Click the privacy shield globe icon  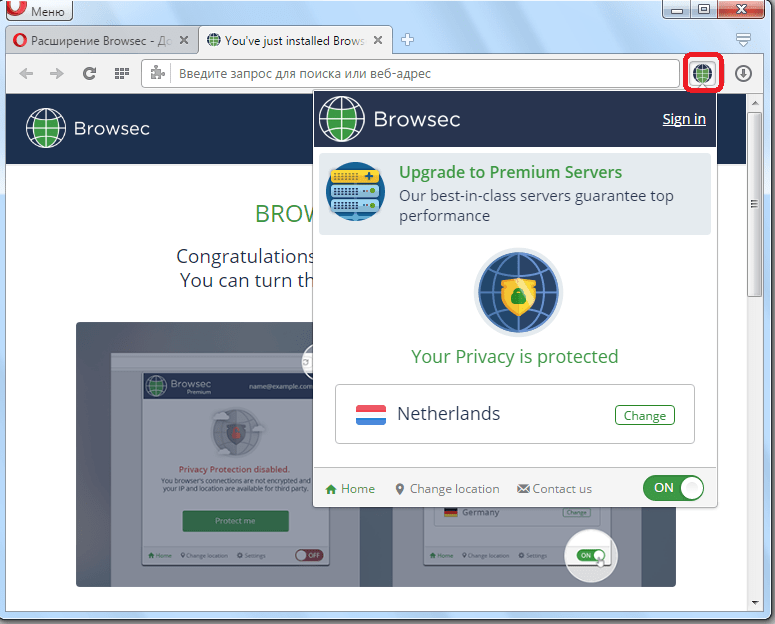[518, 292]
